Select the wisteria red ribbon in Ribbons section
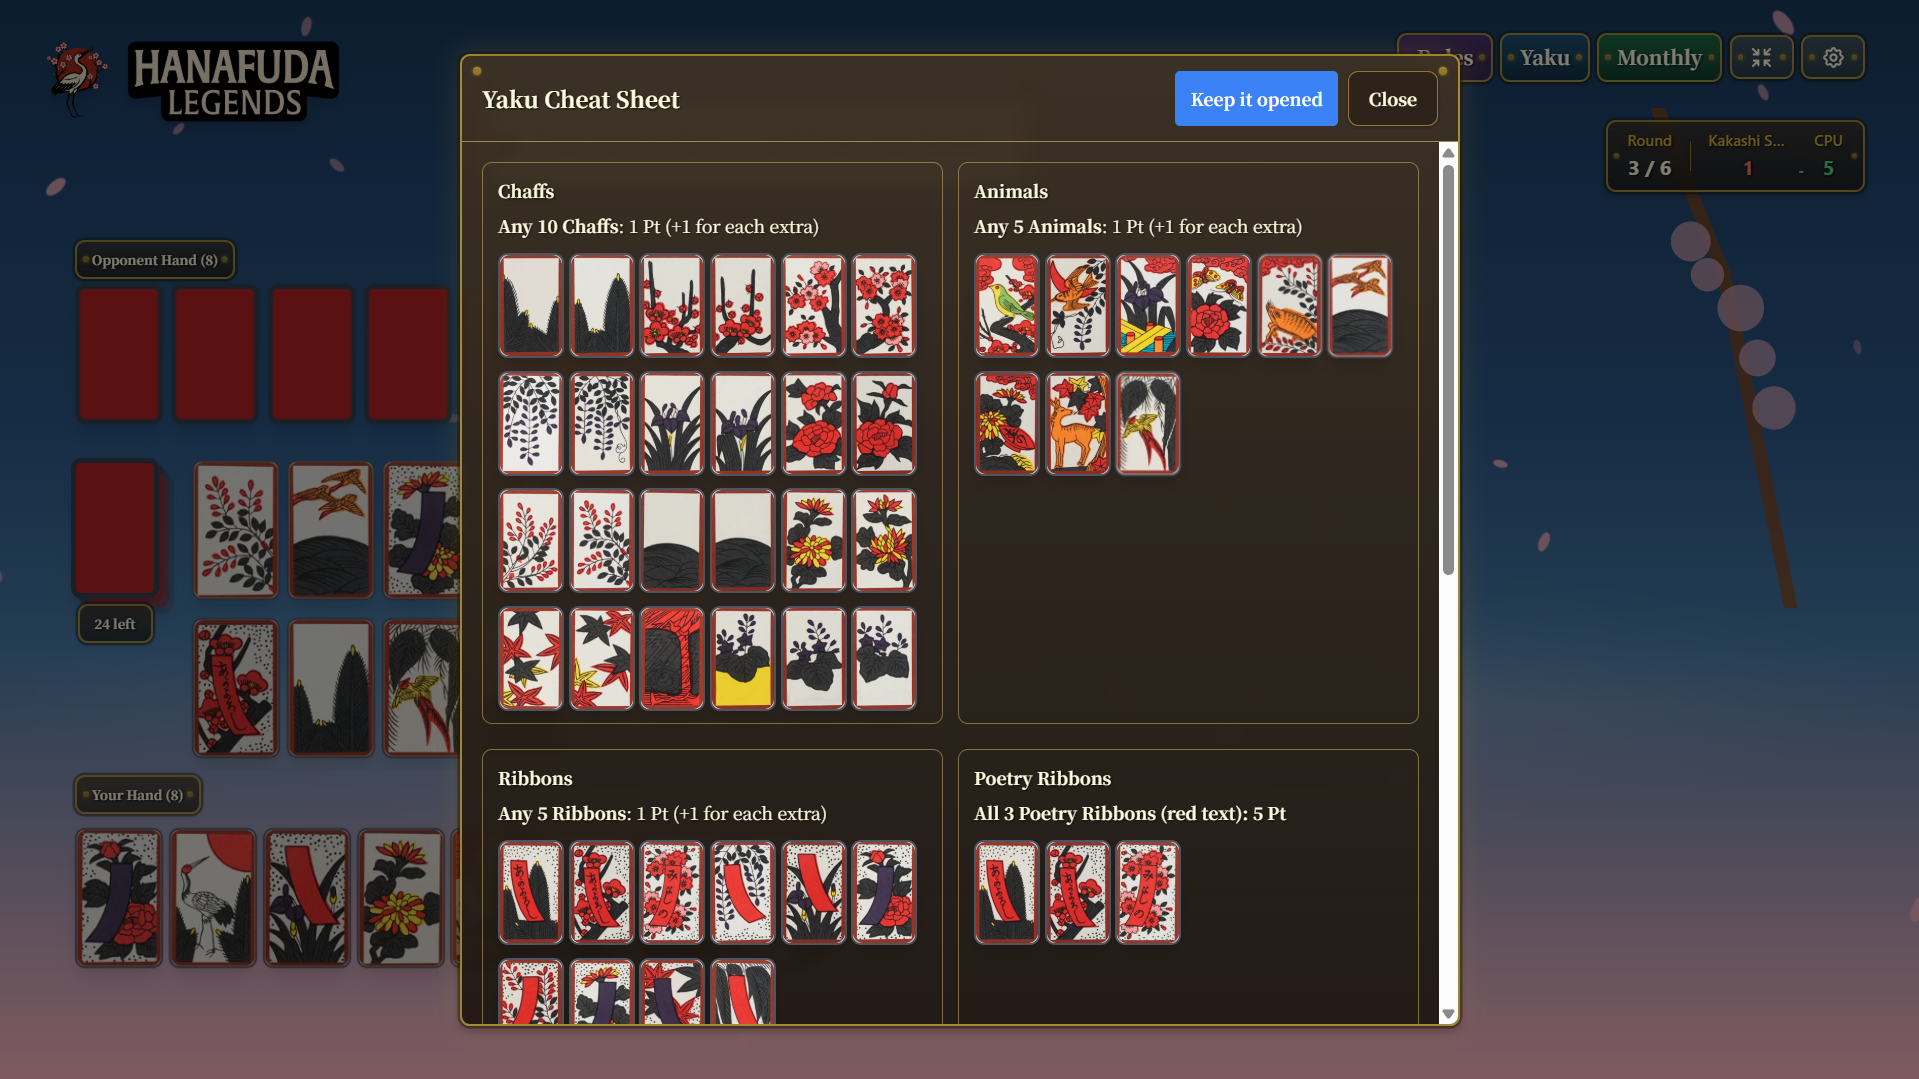Screen dimensions: 1919x1079 pyautogui.click(x=742, y=892)
